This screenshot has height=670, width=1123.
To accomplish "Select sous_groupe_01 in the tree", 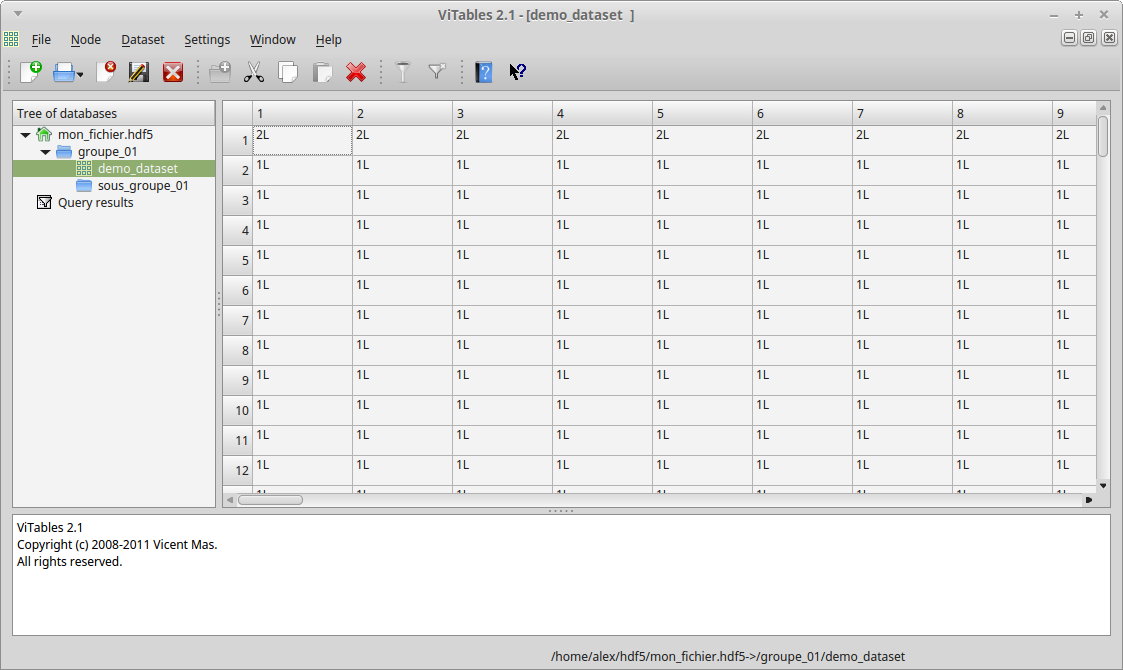I will 143,186.
